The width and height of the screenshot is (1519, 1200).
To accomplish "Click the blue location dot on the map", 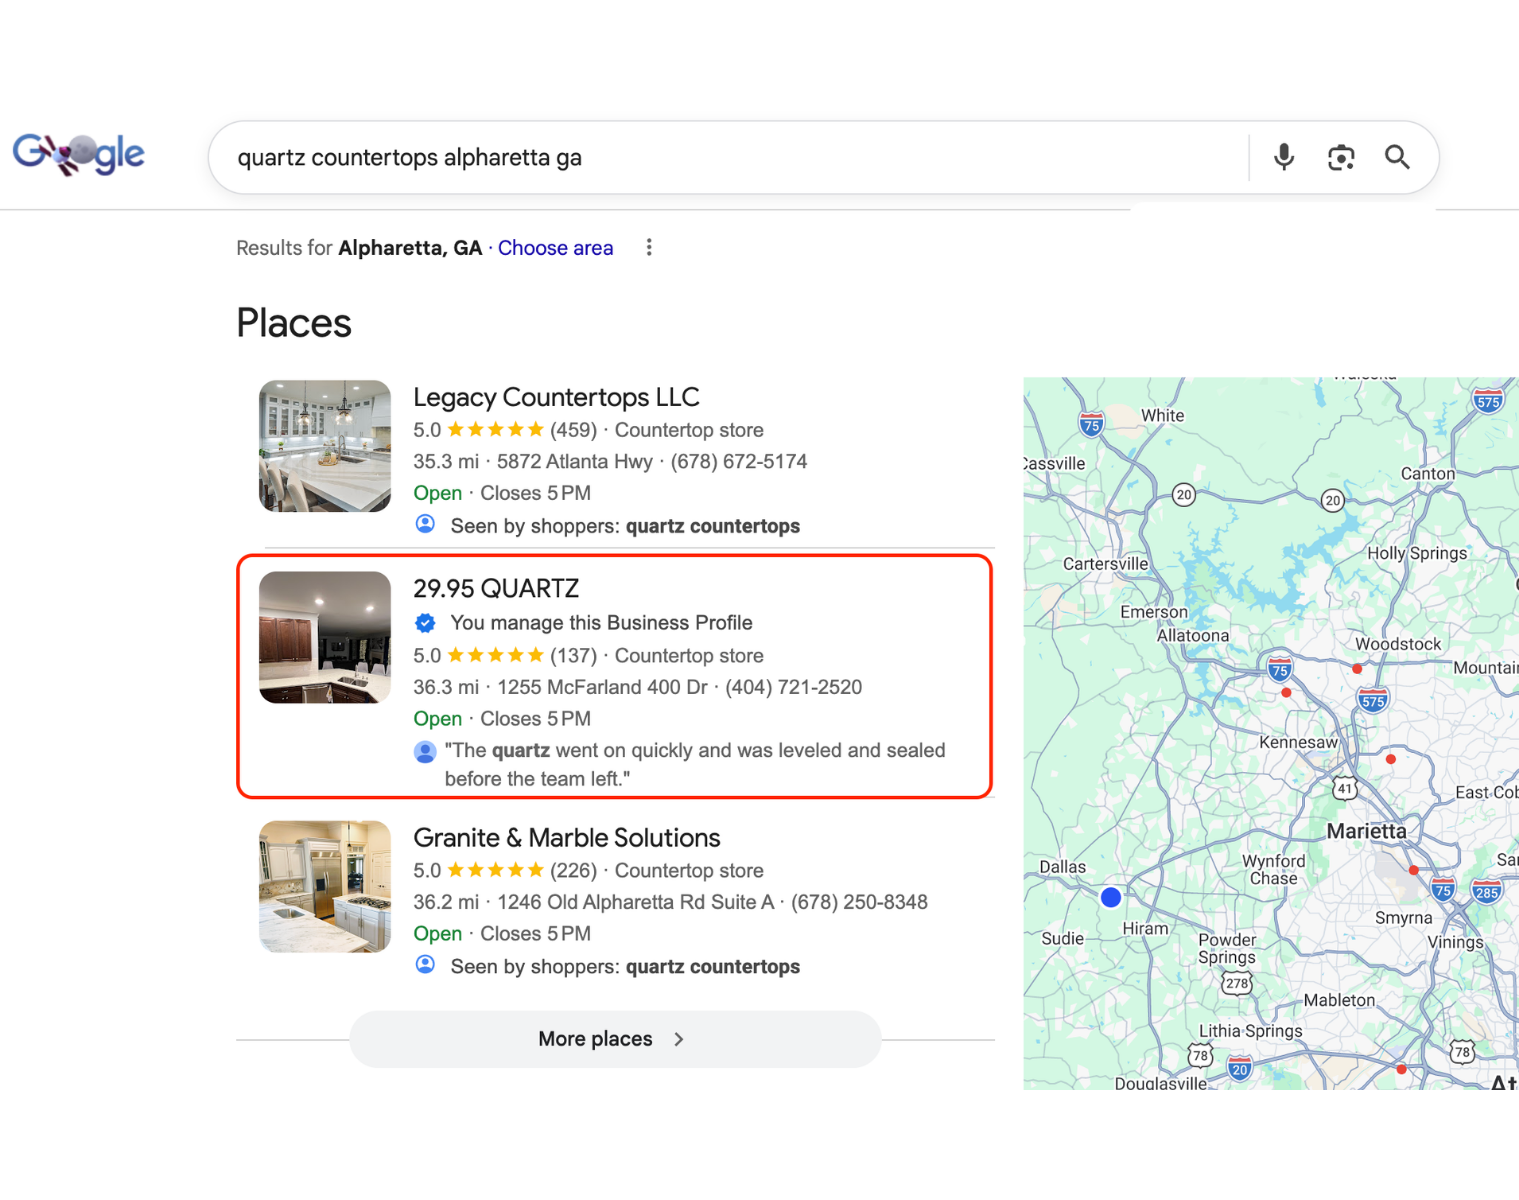I will (1111, 897).
